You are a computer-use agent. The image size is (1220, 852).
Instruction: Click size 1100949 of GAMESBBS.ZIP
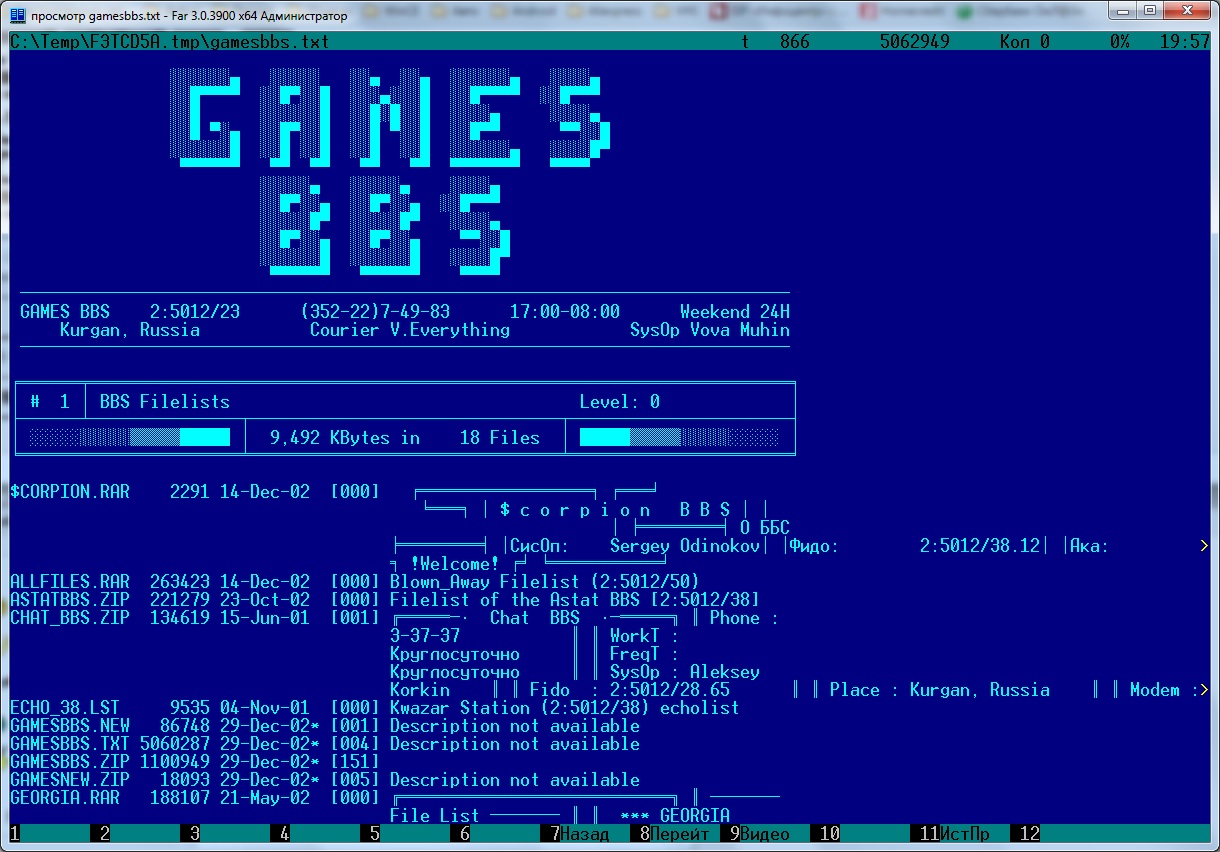(x=175, y=762)
